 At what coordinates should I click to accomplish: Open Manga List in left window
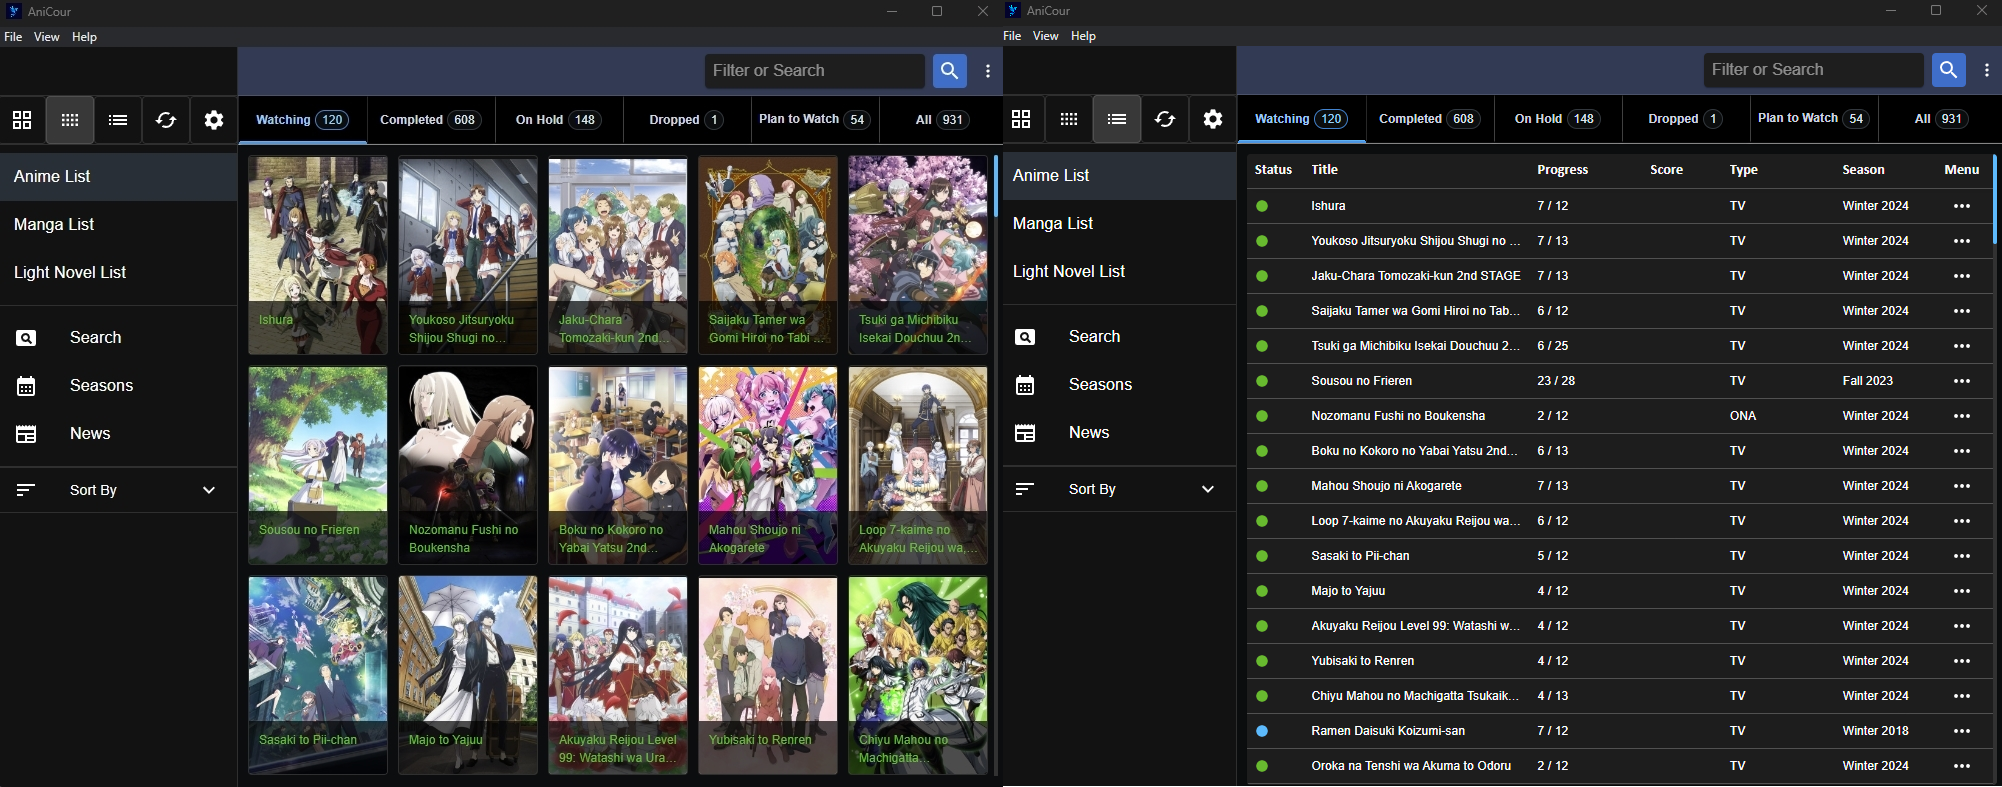[118, 225]
